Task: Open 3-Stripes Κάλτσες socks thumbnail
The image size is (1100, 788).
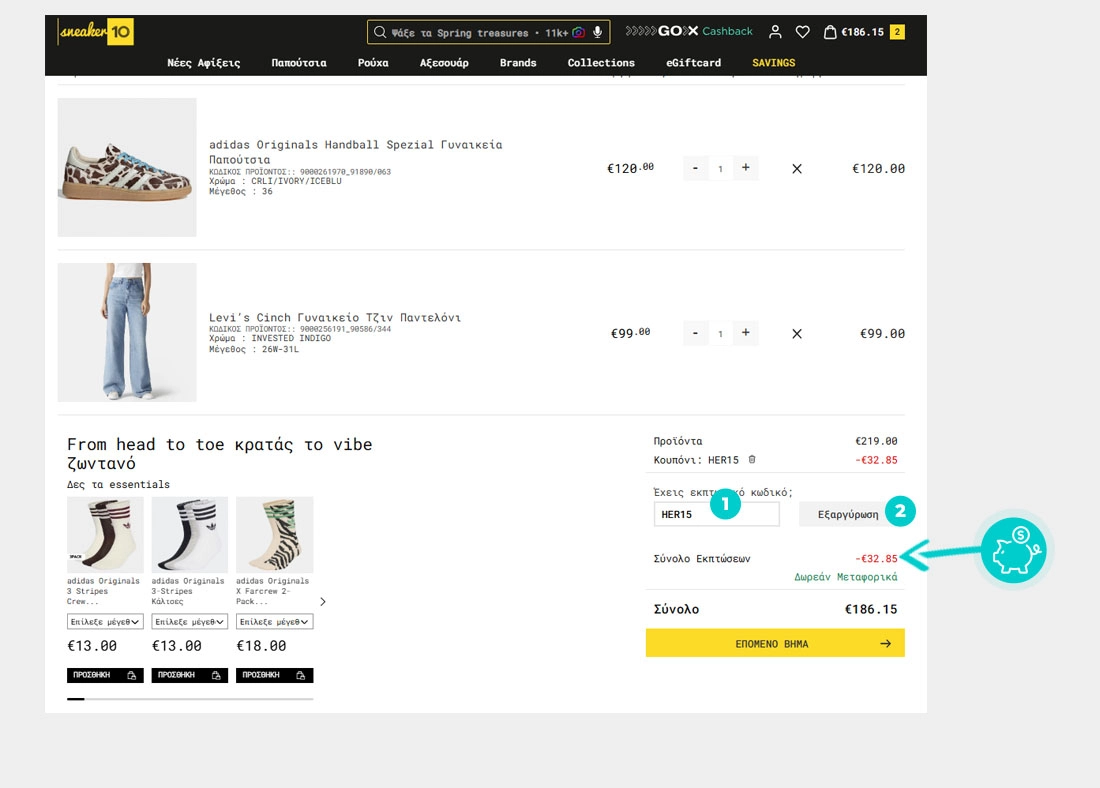Action: (x=189, y=535)
